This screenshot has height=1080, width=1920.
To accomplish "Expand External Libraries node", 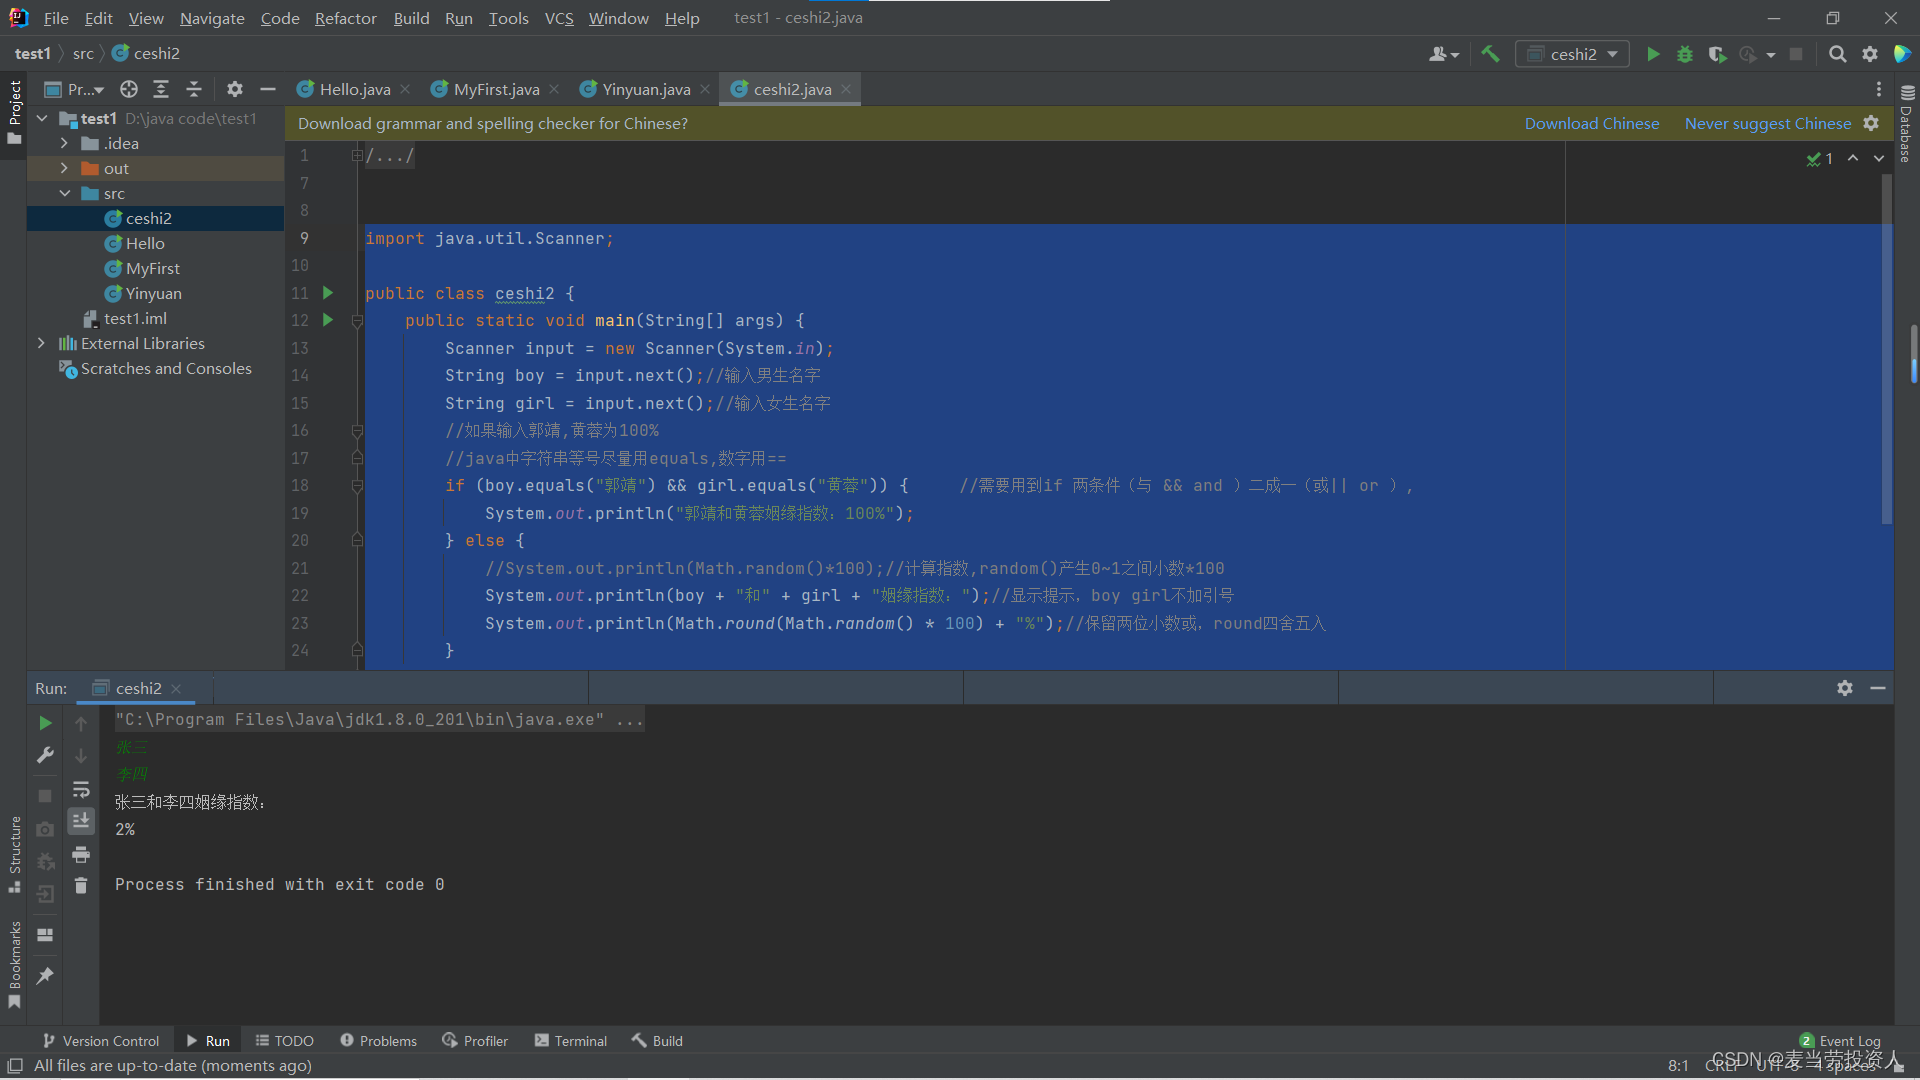I will pyautogui.click(x=41, y=343).
